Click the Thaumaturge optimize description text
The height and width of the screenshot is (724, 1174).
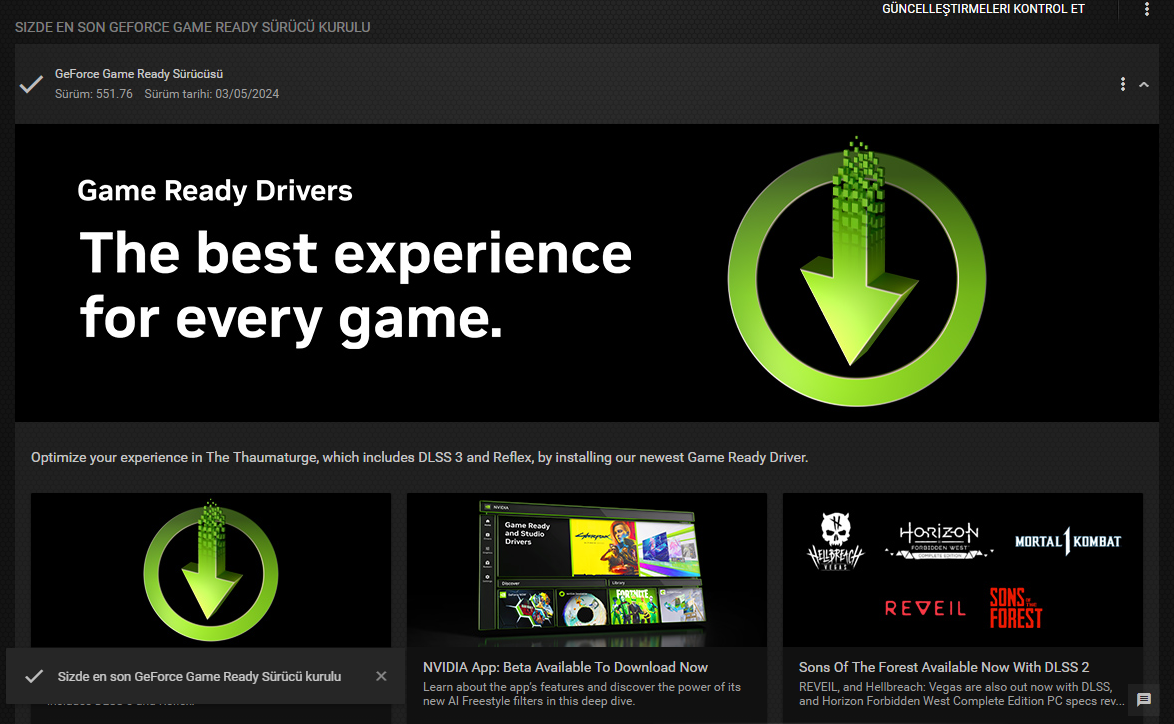point(419,457)
